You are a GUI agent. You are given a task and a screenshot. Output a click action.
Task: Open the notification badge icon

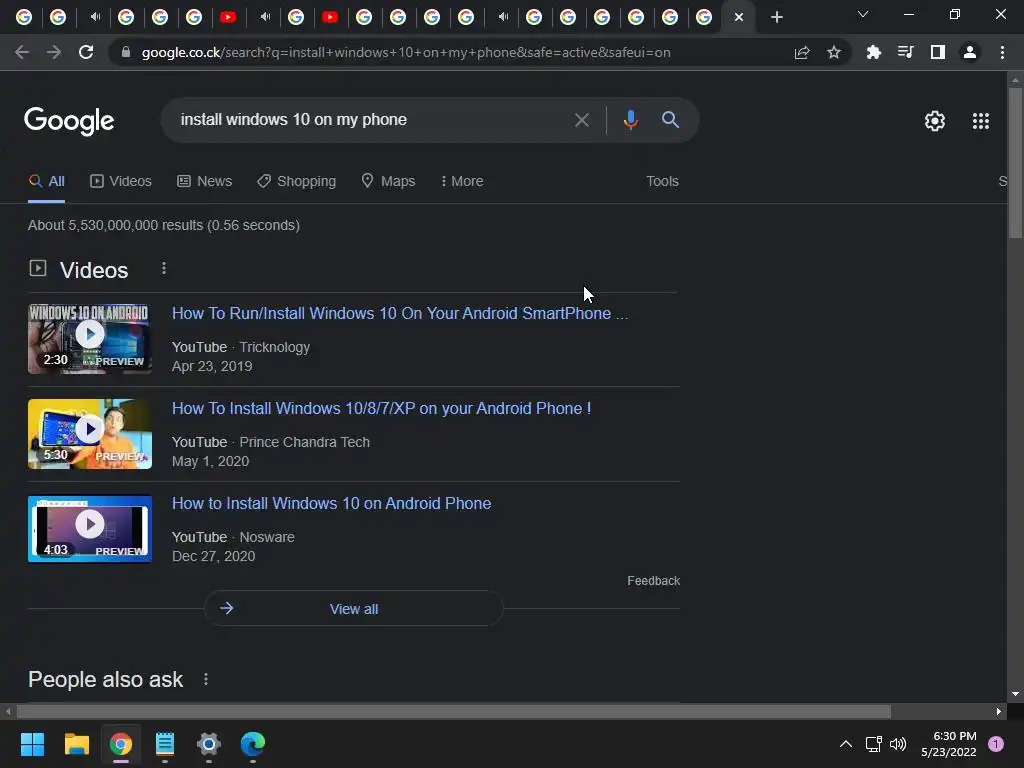tap(996, 744)
